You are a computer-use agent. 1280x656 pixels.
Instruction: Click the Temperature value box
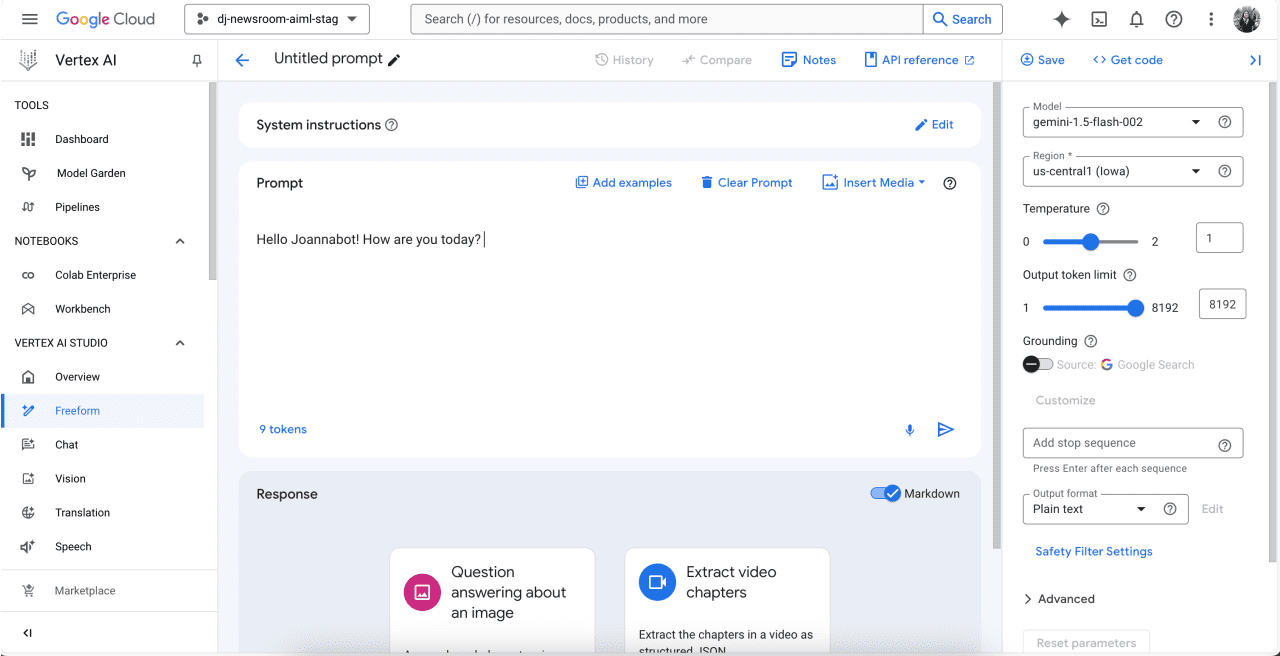(1219, 238)
